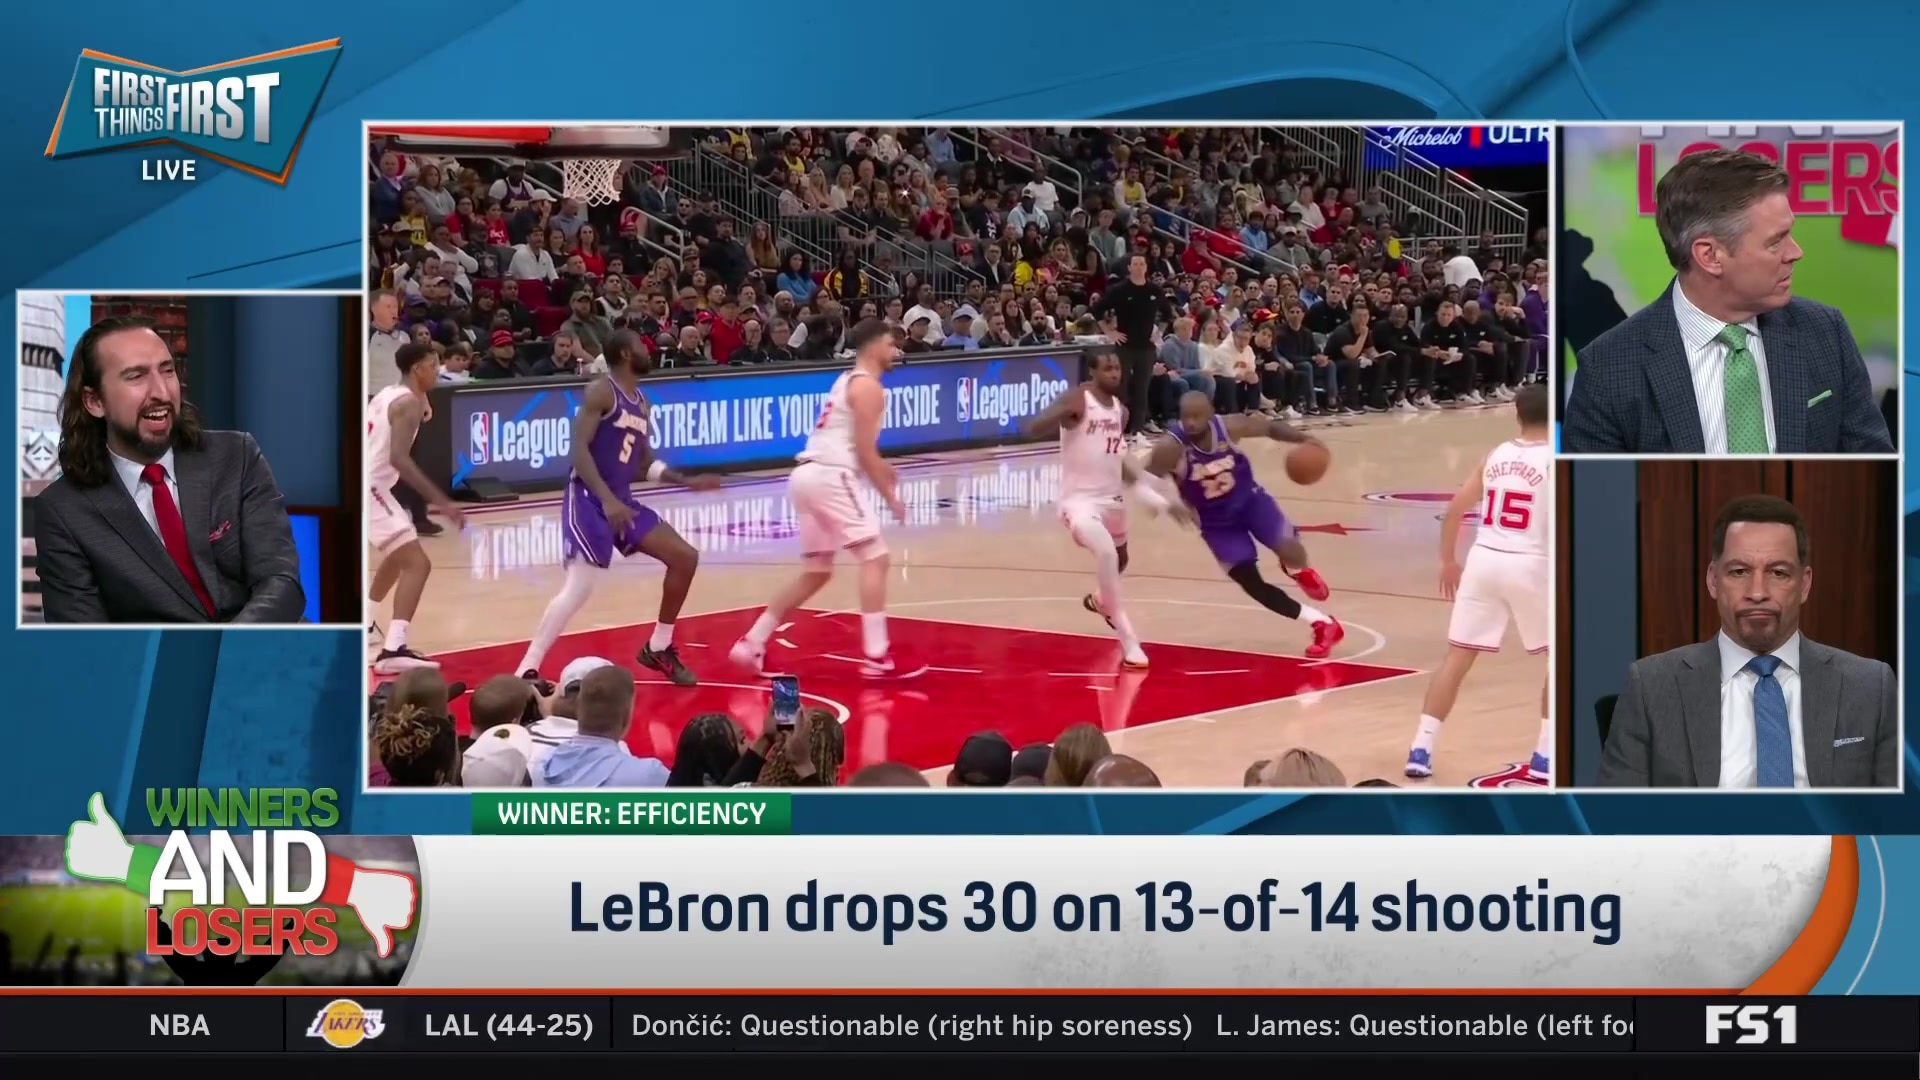The image size is (1920, 1080).
Task: Expand the LAL (44-25) score entry
Action: pyautogui.click(x=510, y=1025)
